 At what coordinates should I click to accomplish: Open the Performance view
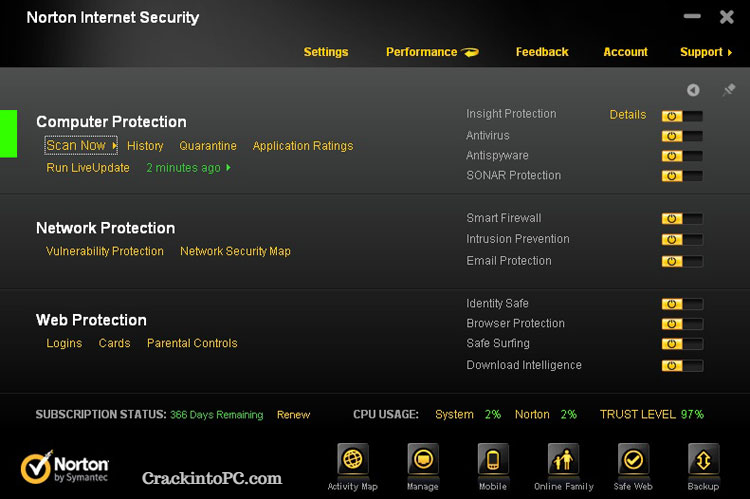(x=421, y=52)
